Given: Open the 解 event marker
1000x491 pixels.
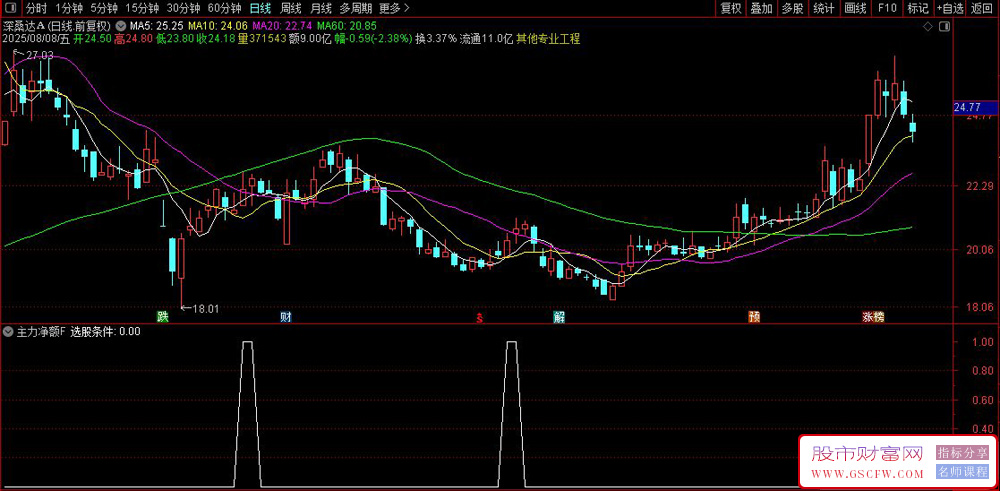Looking at the screenshot, I should point(559,316).
